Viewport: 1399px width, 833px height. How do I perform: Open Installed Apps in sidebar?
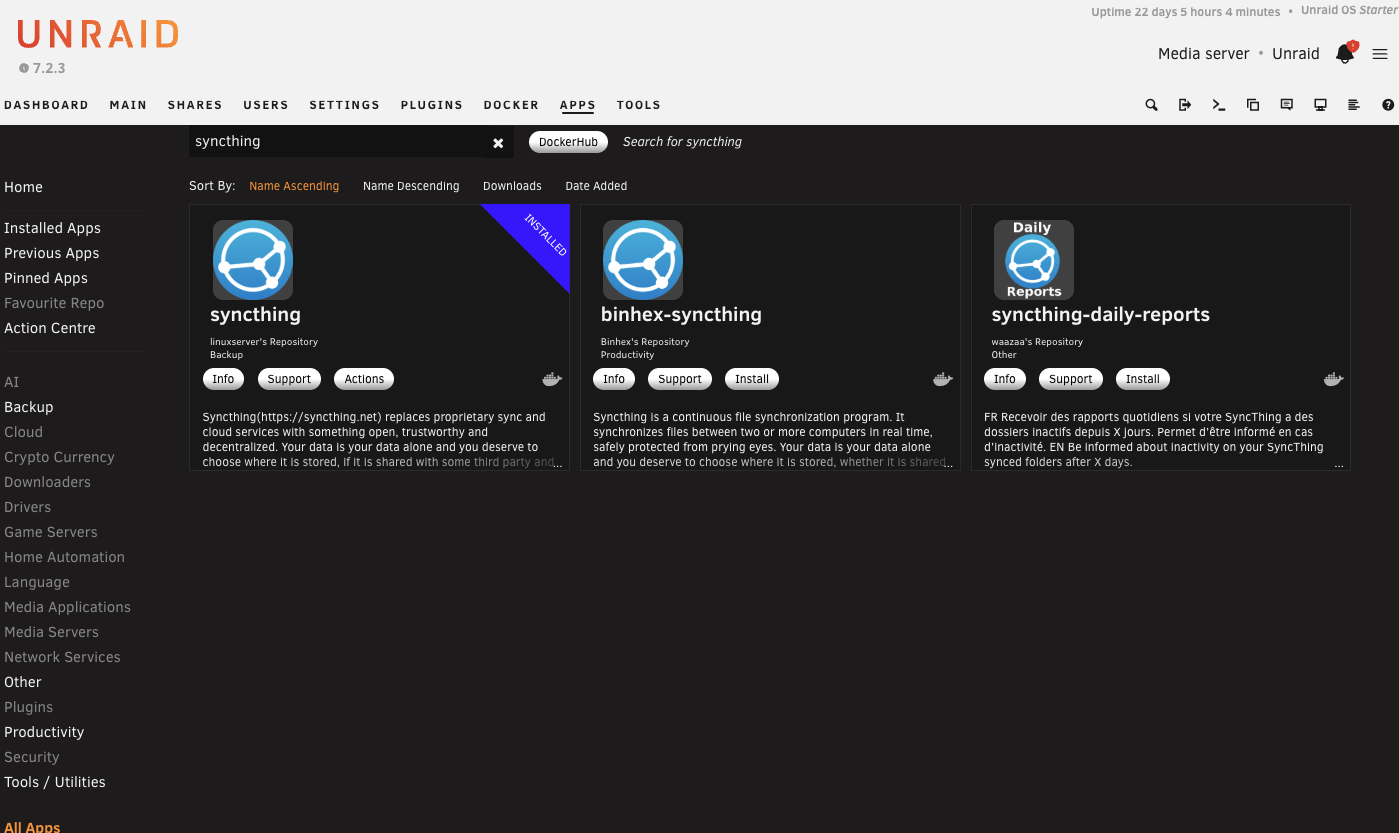click(52, 228)
